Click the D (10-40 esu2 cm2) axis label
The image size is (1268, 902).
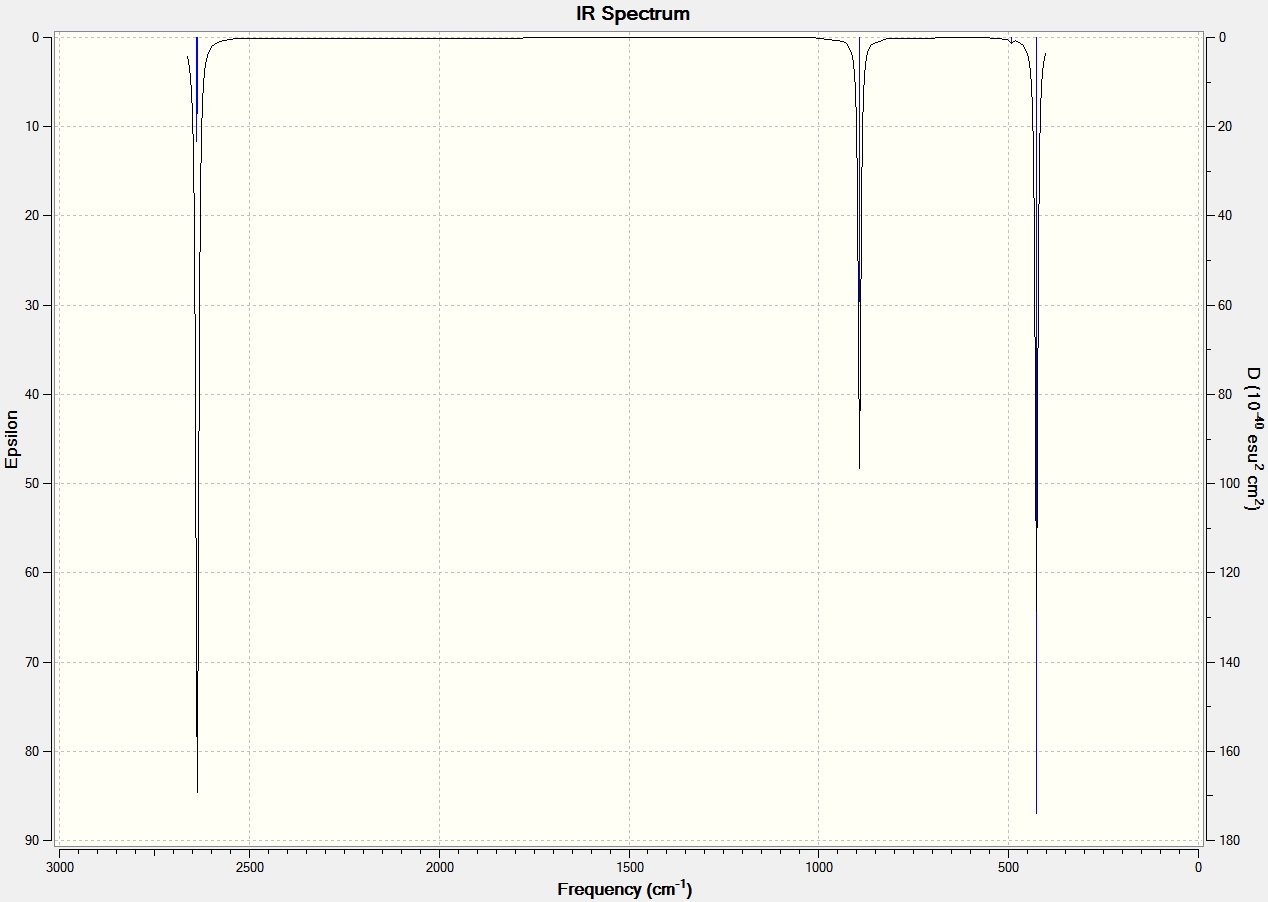(1253, 439)
